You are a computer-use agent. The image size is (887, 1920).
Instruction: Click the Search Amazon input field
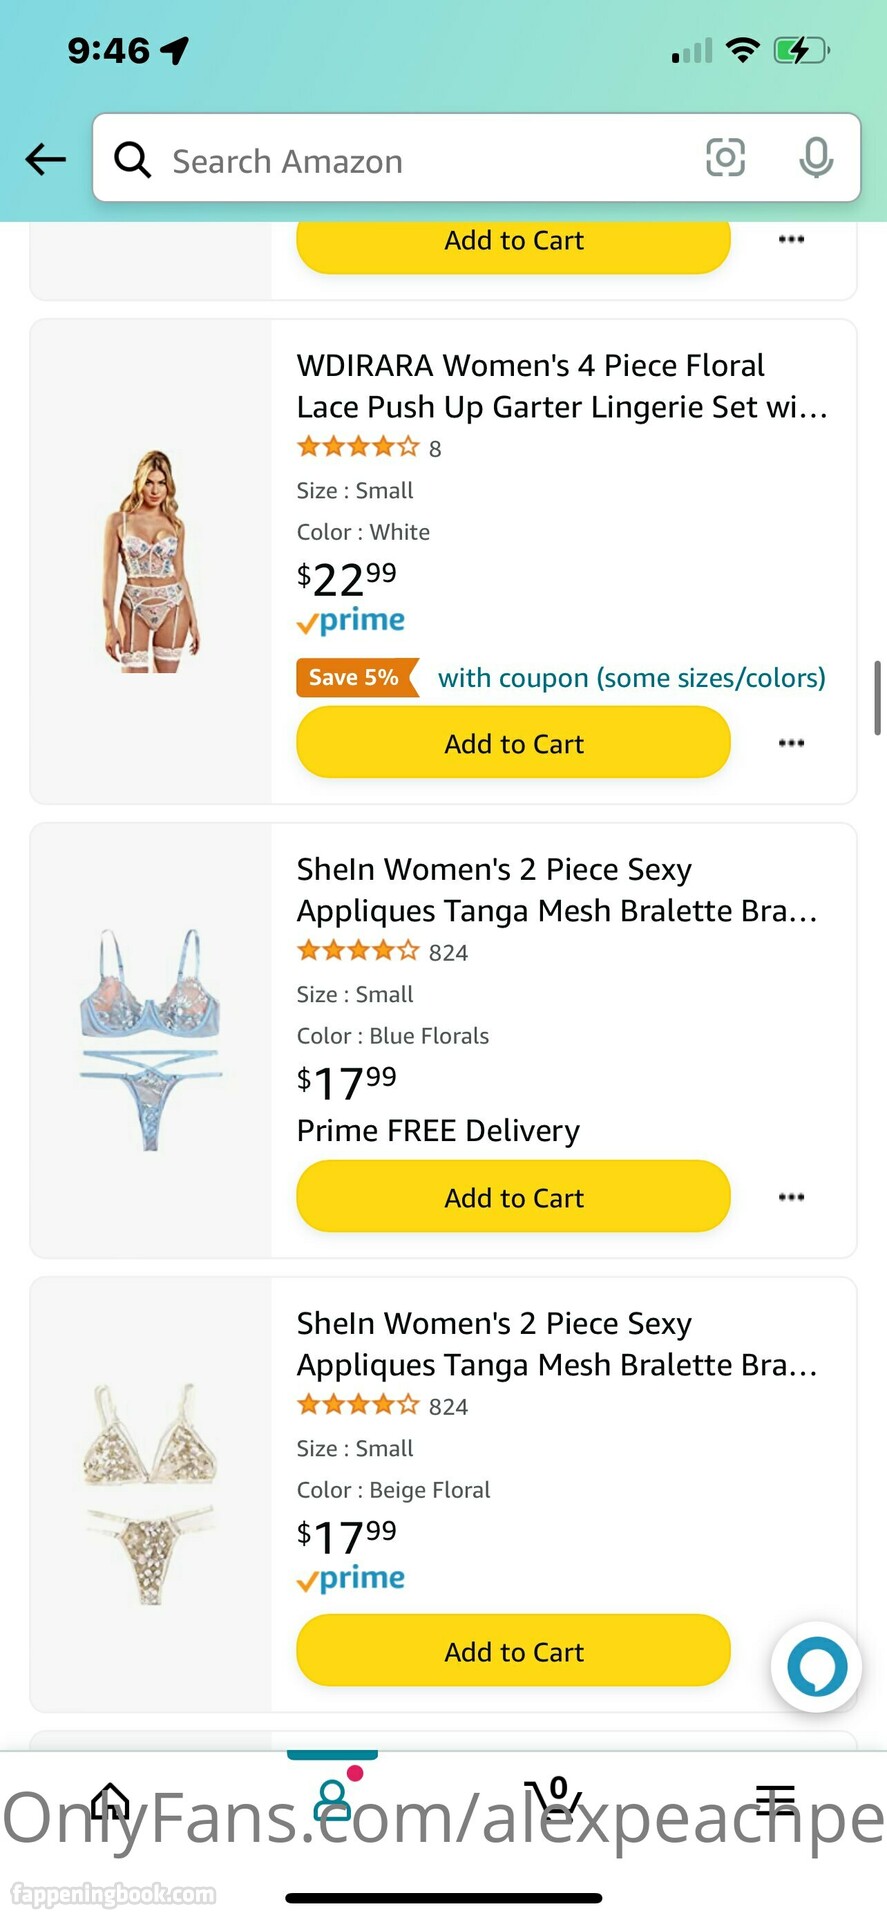[420, 160]
